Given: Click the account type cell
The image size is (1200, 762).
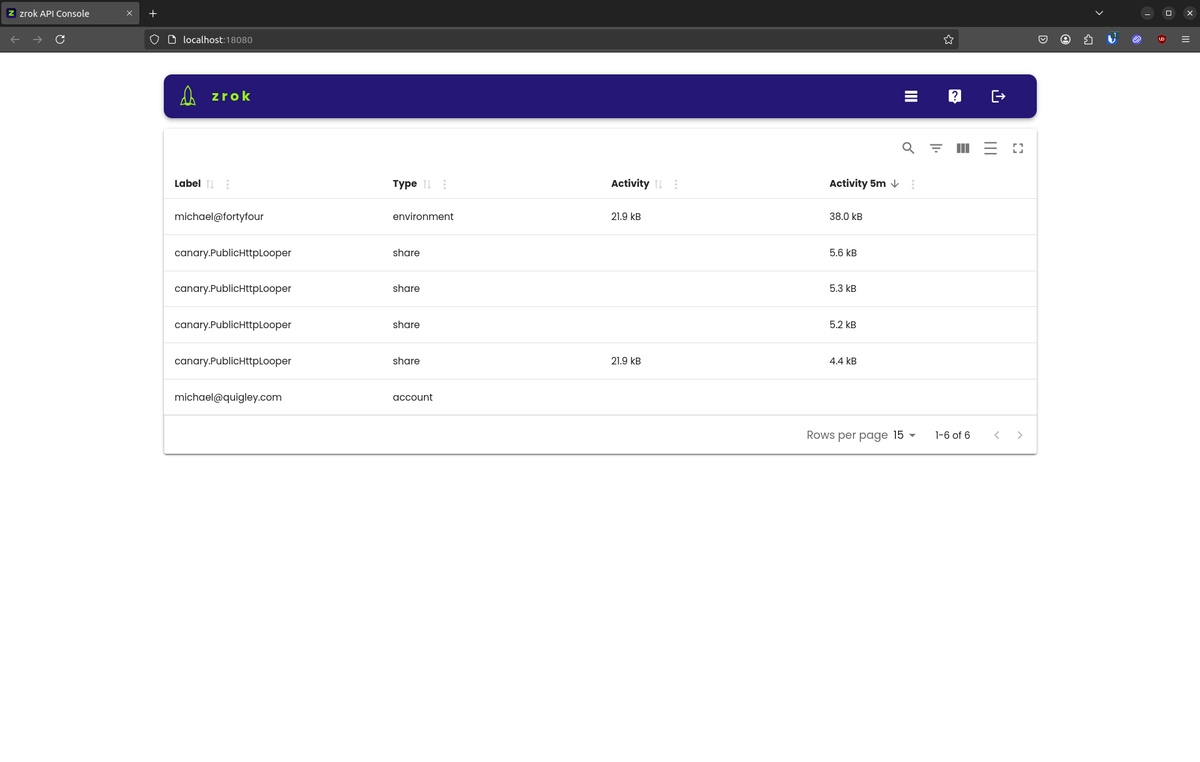Looking at the screenshot, I should (413, 397).
